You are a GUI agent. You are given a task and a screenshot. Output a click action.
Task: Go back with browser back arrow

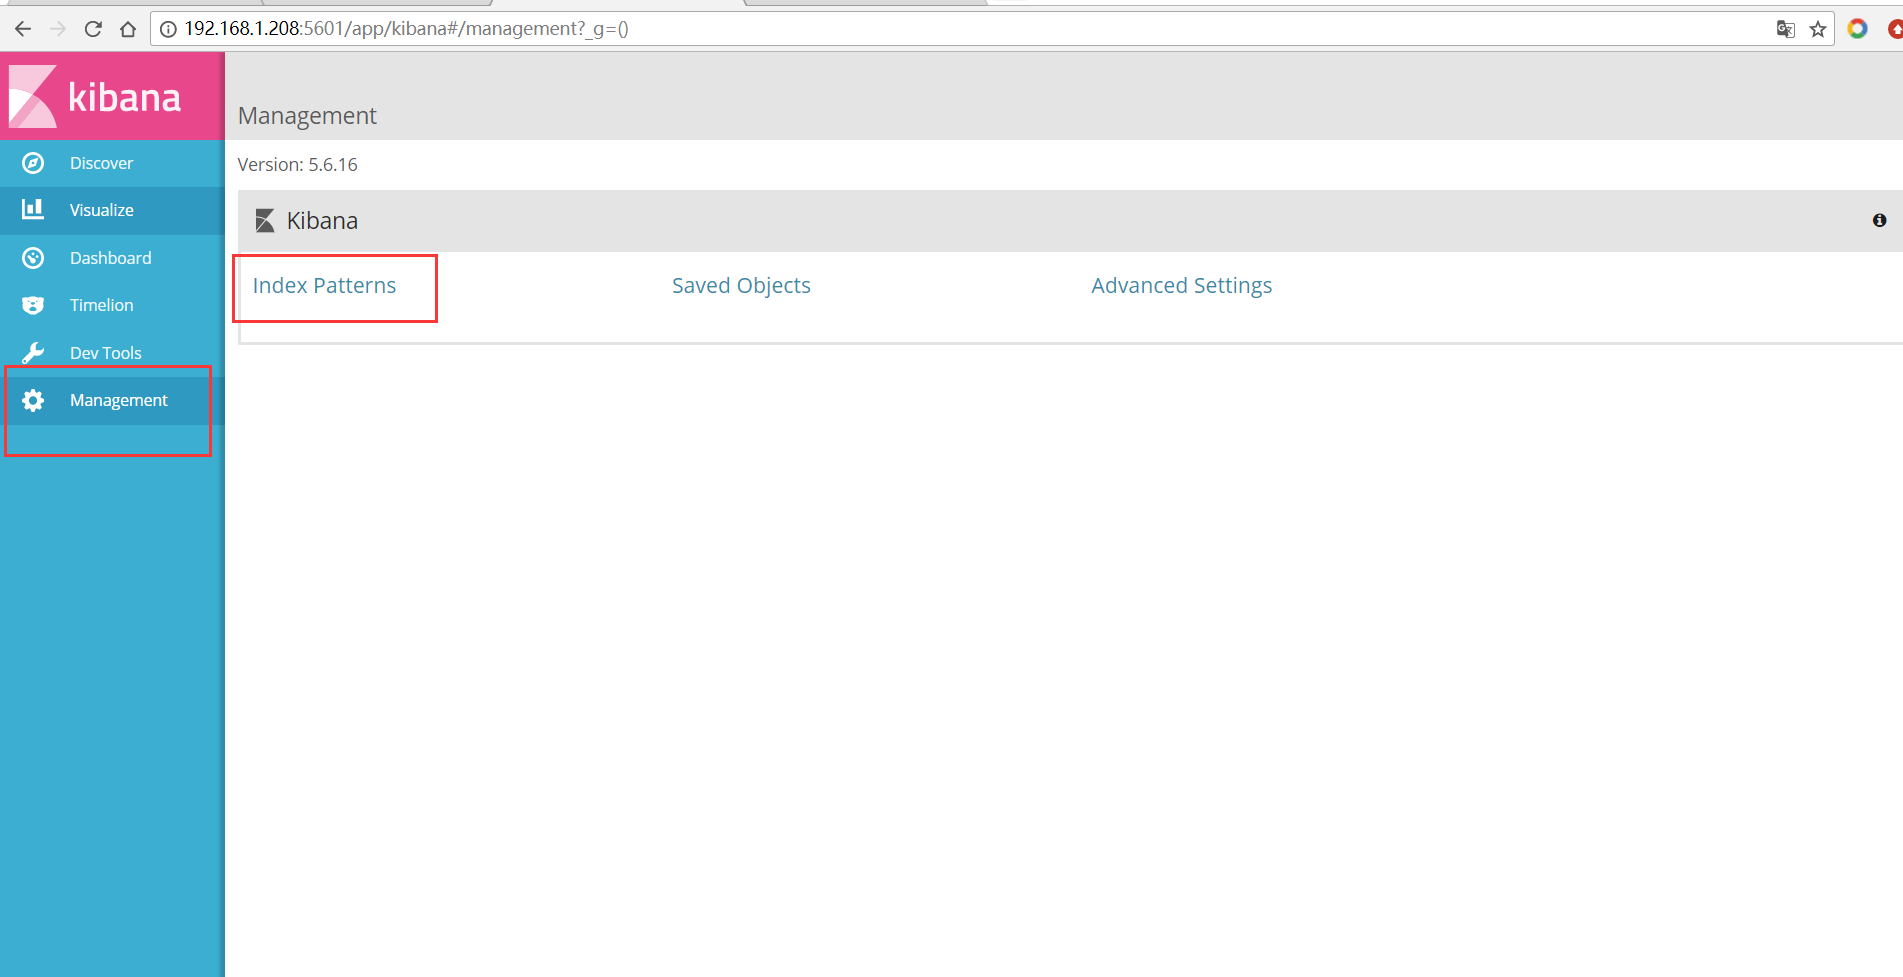pos(23,29)
